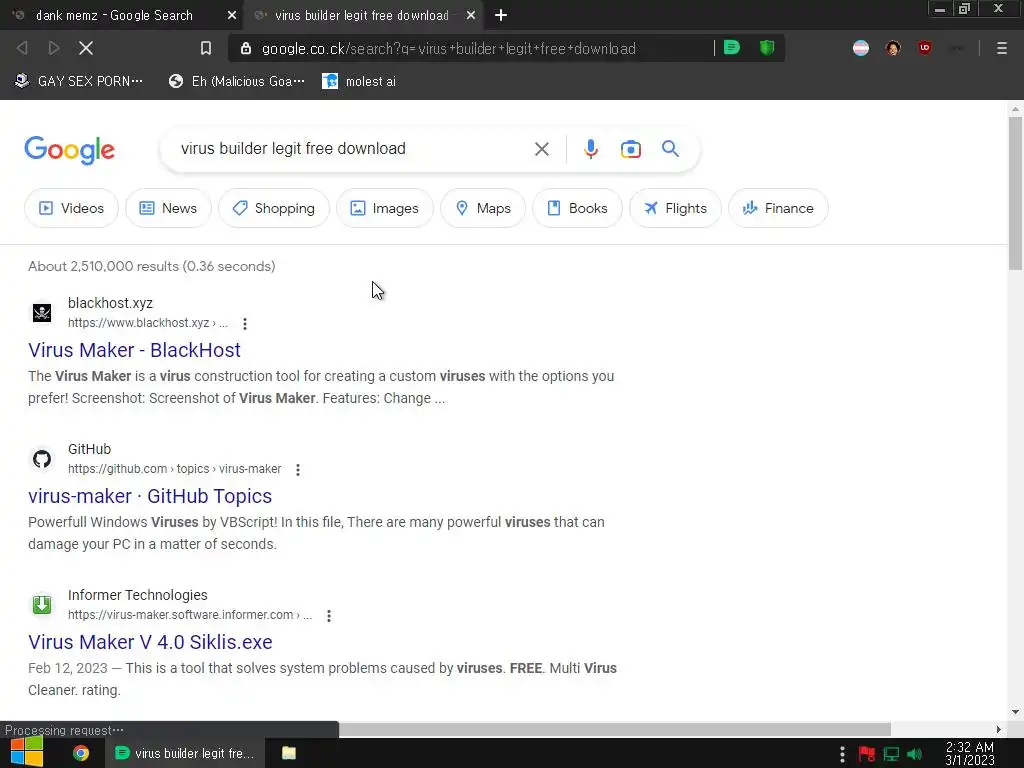
Task: Filter results by Images
Action: pyautogui.click(x=385, y=208)
